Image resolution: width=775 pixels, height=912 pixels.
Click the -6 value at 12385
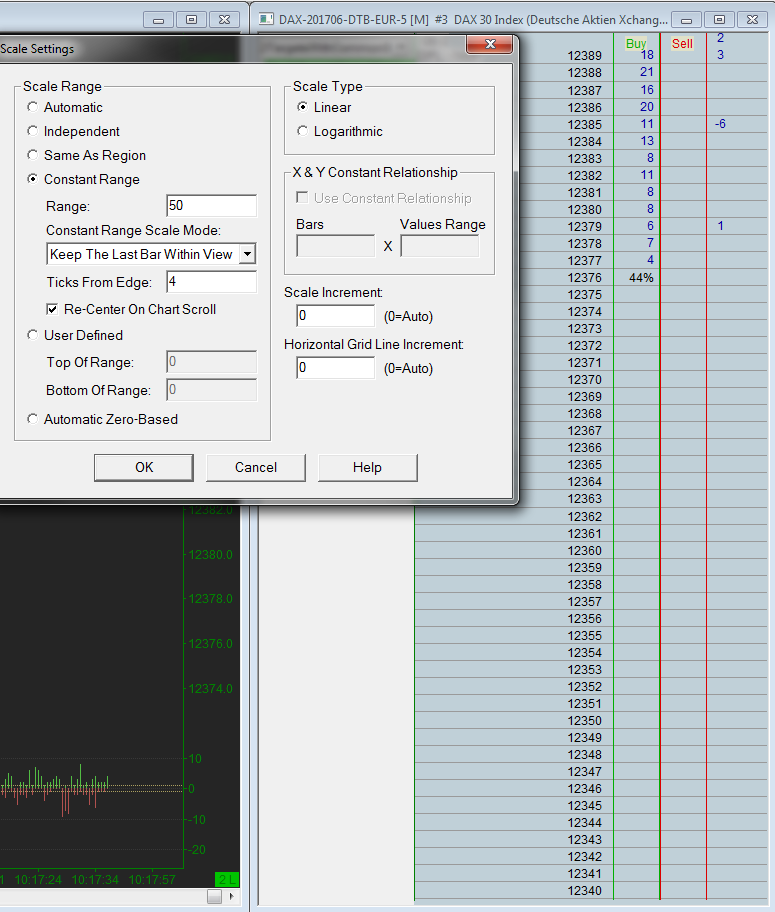click(x=720, y=123)
